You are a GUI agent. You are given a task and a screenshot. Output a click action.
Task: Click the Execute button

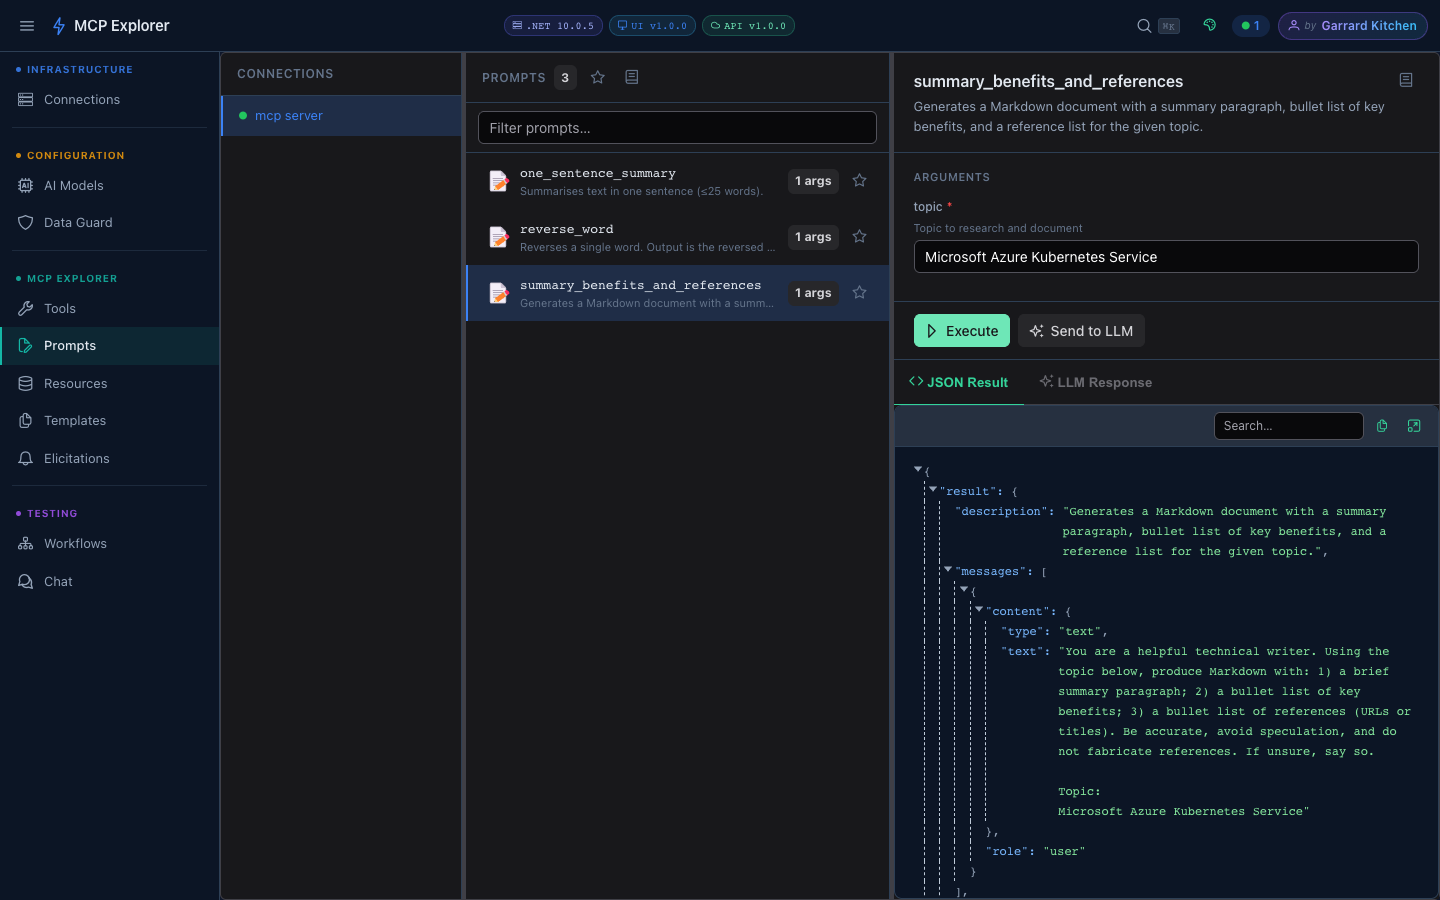click(961, 330)
